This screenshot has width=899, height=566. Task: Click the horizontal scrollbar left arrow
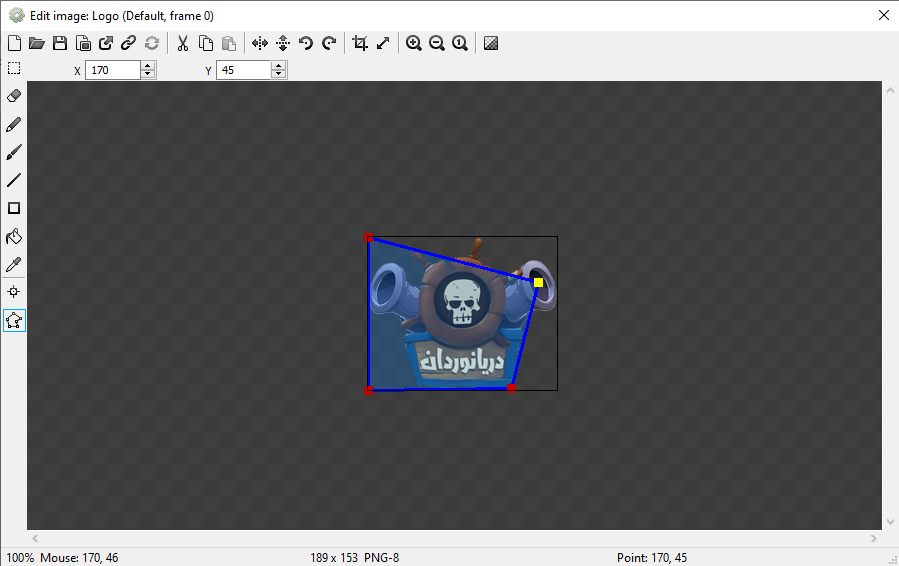pyautogui.click(x=36, y=538)
